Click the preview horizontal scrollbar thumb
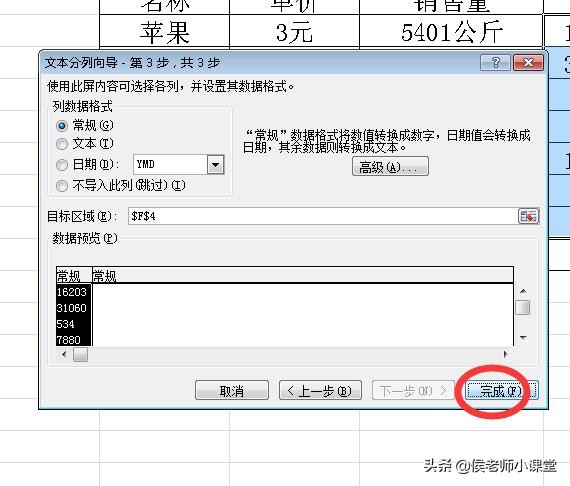Screen dimensions: 570x486 [80, 354]
